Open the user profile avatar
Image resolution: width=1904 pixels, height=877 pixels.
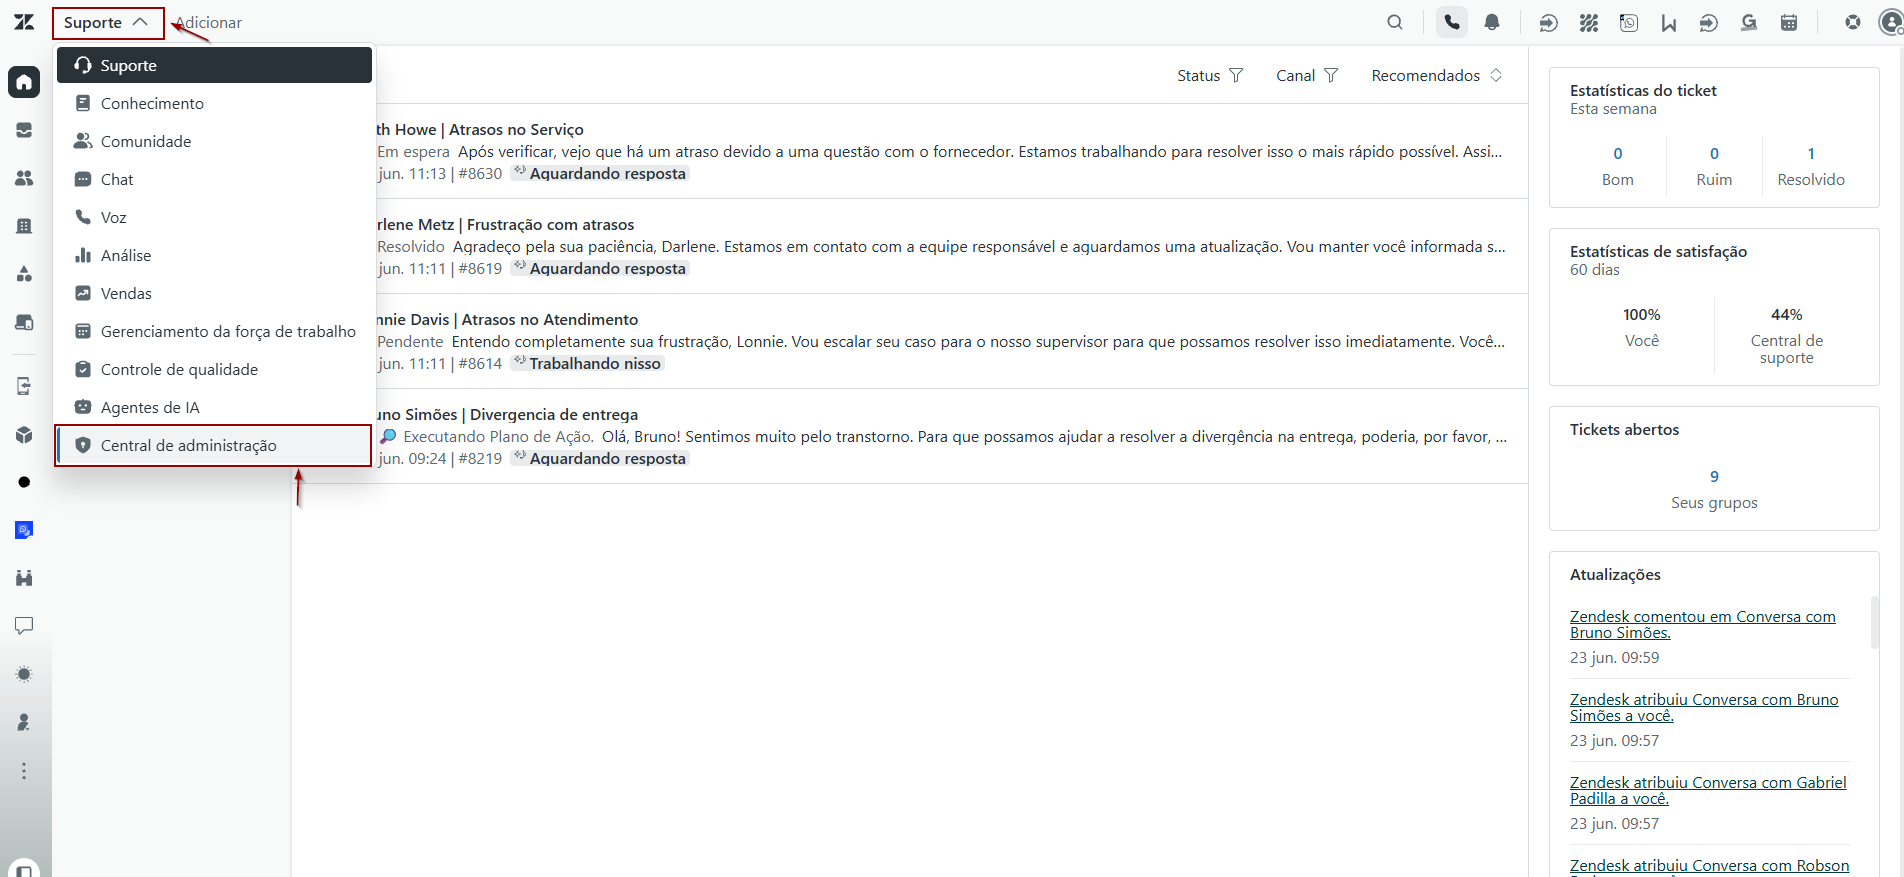click(x=1891, y=22)
